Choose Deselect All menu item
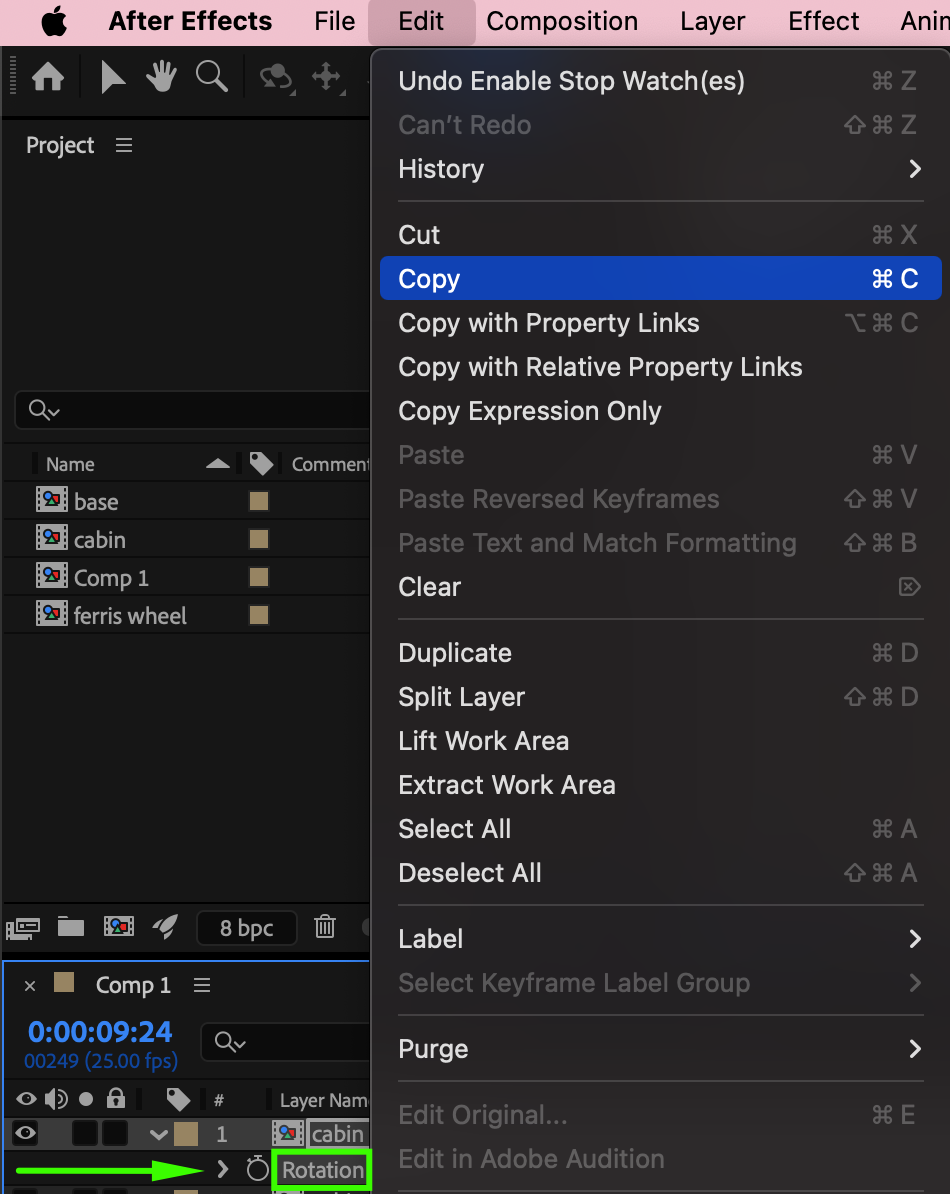 [x=660, y=873]
